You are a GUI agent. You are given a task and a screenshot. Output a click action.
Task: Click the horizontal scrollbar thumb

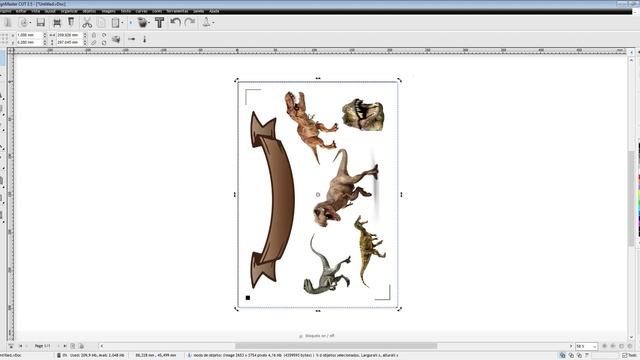pyautogui.click(x=336, y=346)
